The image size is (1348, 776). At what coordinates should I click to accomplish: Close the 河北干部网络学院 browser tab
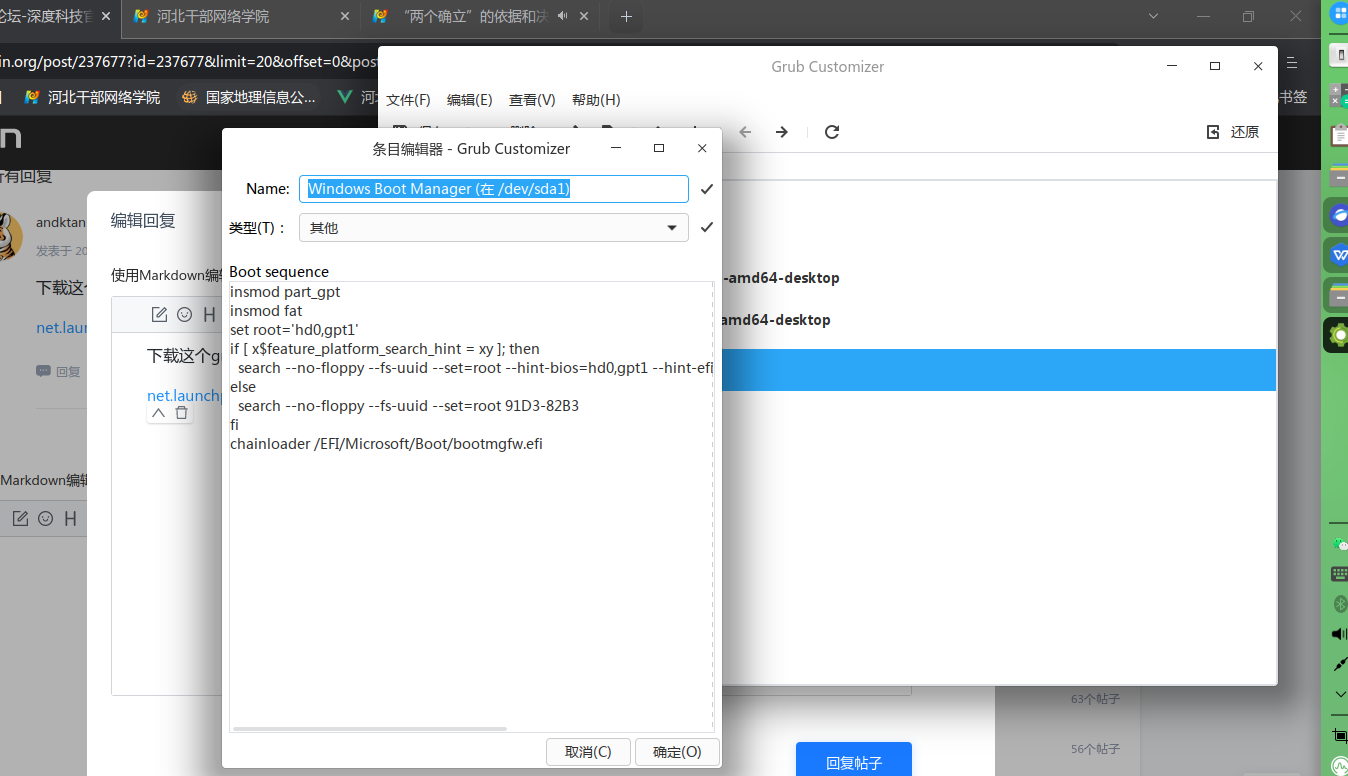click(345, 17)
